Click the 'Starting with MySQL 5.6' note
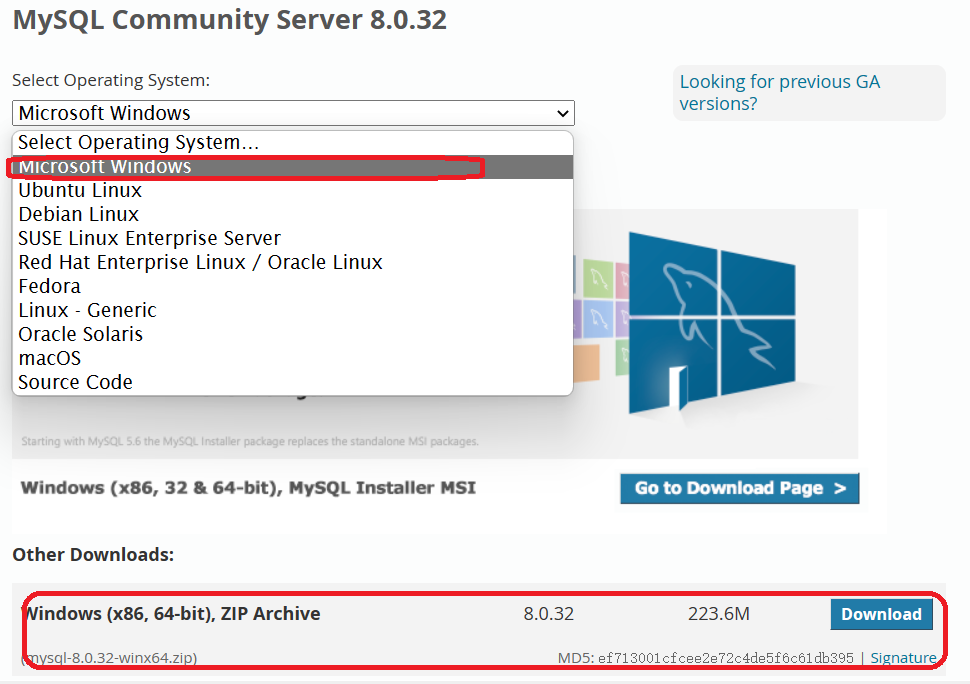This screenshot has height=684, width=970. point(250,442)
